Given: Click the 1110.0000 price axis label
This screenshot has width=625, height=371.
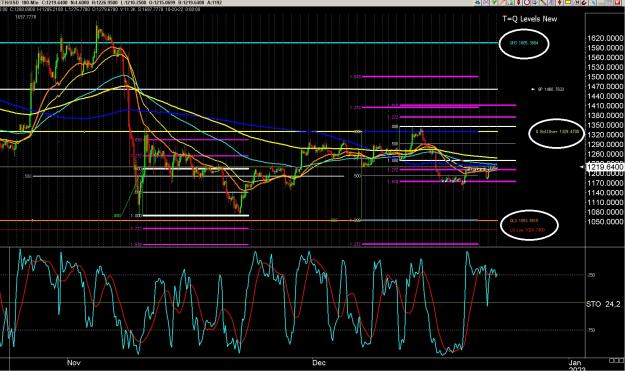Looking at the screenshot, I should [x=605, y=202].
